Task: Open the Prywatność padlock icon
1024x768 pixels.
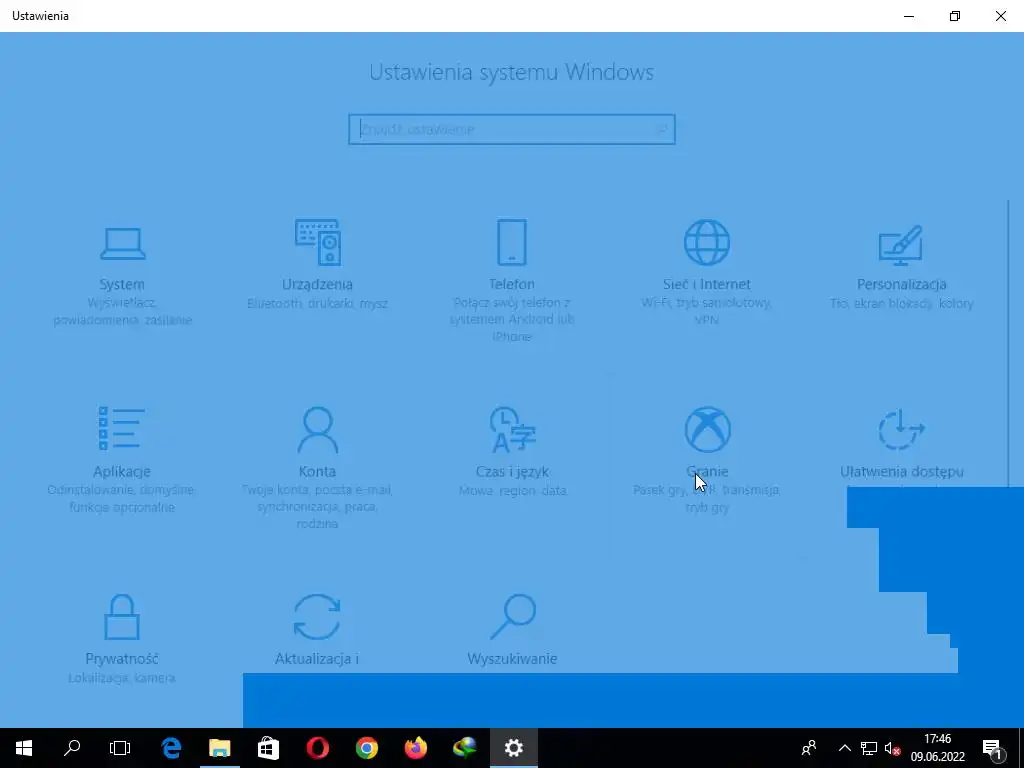Action: tap(122, 616)
